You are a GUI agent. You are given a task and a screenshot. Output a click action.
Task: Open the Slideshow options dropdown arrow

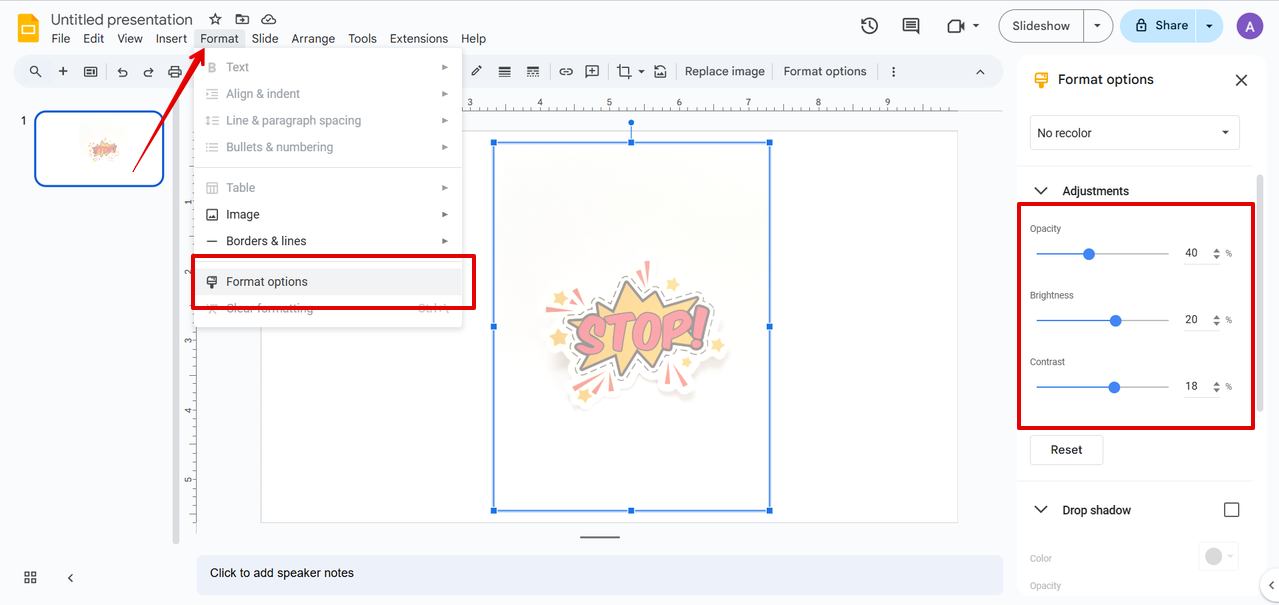point(1098,26)
